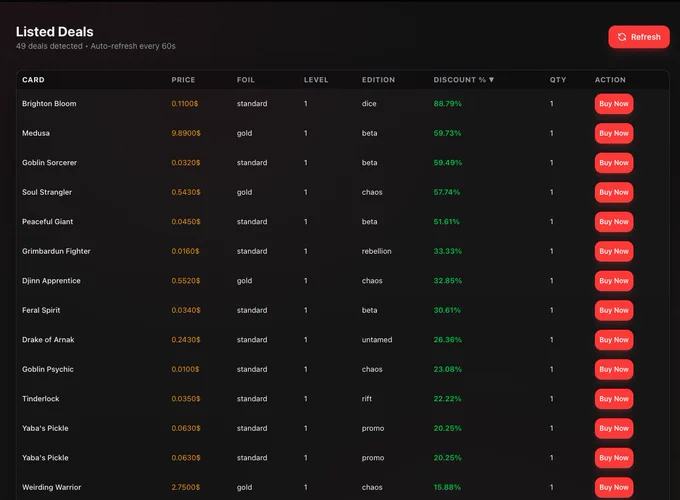Click the circular refresh icon in Refresh button

tap(622, 37)
